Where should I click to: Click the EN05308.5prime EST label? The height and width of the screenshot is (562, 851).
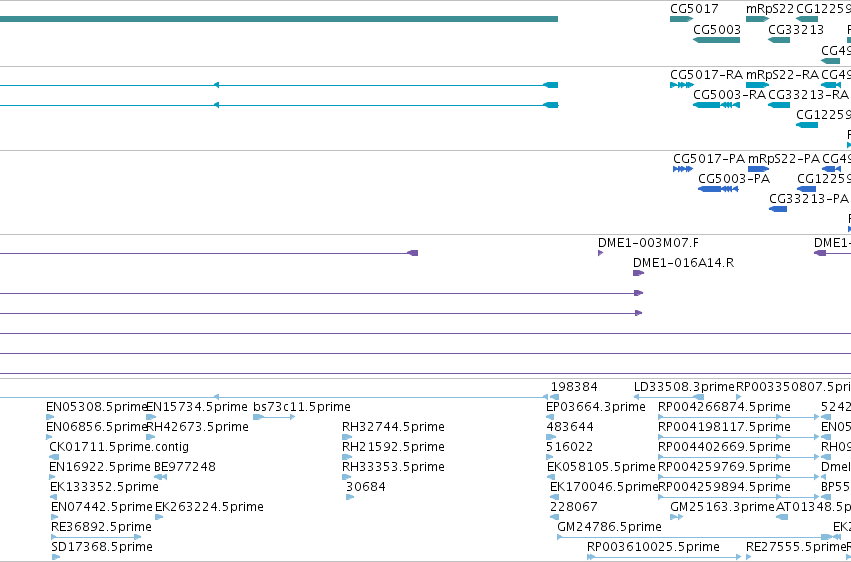(x=97, y=407)
